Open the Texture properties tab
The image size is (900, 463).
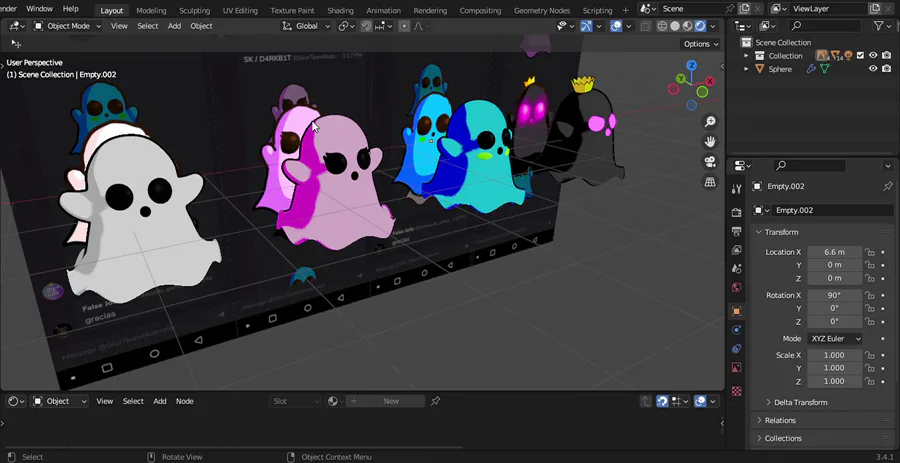coord(736,391)
